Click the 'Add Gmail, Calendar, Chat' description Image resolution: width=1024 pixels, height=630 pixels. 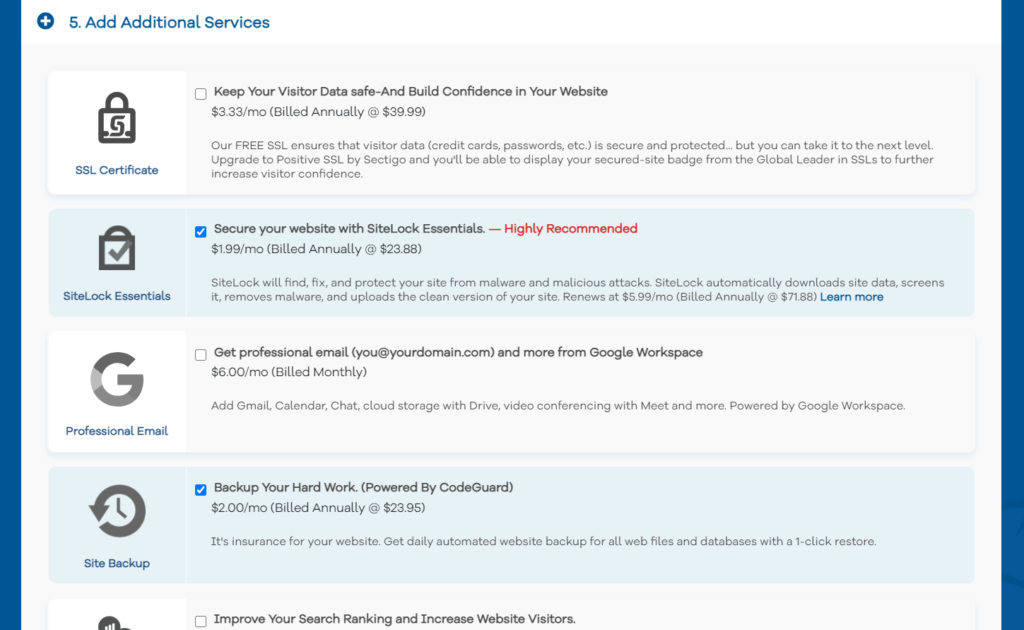pyautogui.click(x=558, y=406)
